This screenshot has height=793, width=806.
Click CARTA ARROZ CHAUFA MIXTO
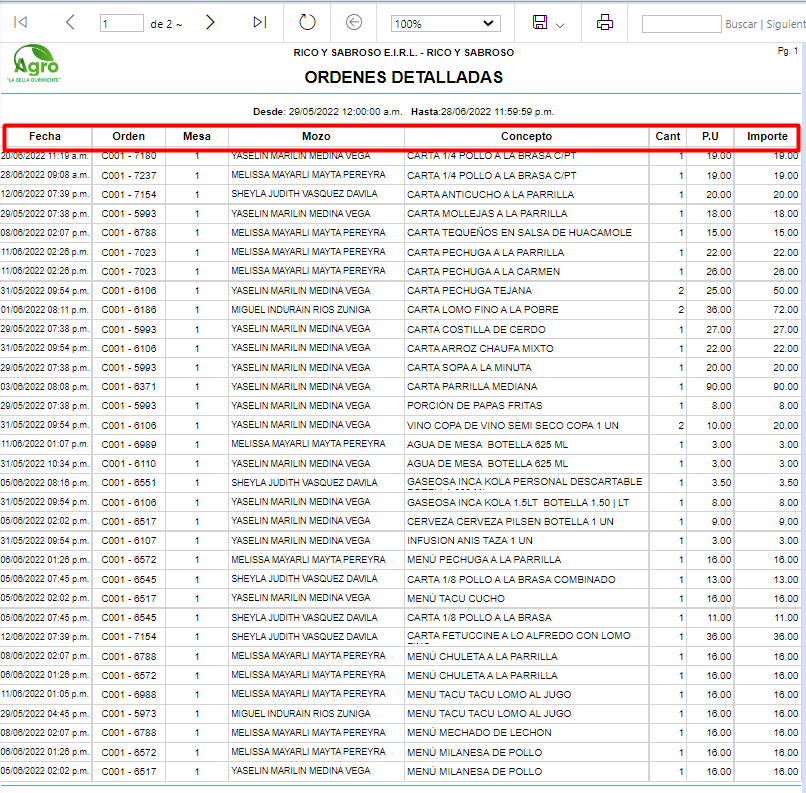point(480,348)
